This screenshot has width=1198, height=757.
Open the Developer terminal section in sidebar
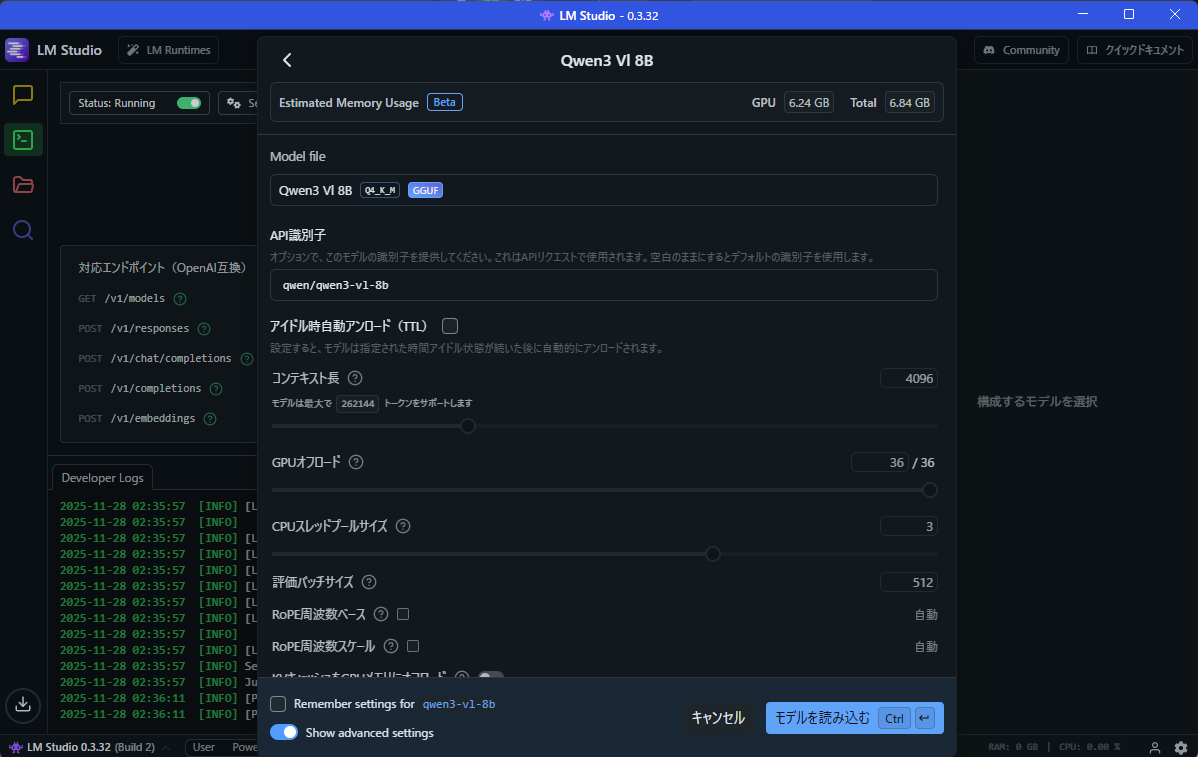23,140
